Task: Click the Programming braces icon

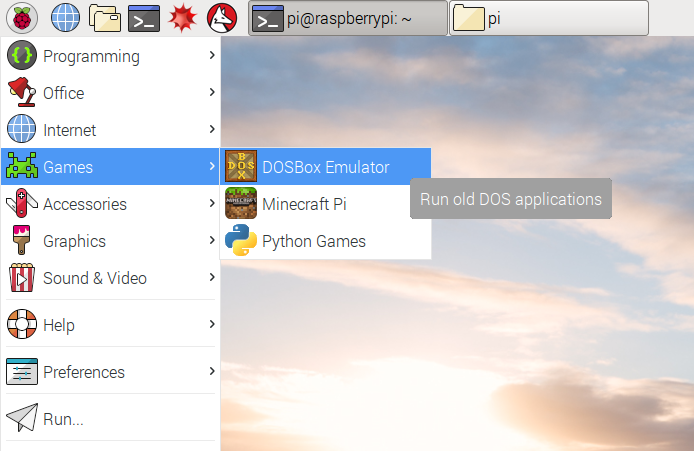Action: [x=22, y=56]
